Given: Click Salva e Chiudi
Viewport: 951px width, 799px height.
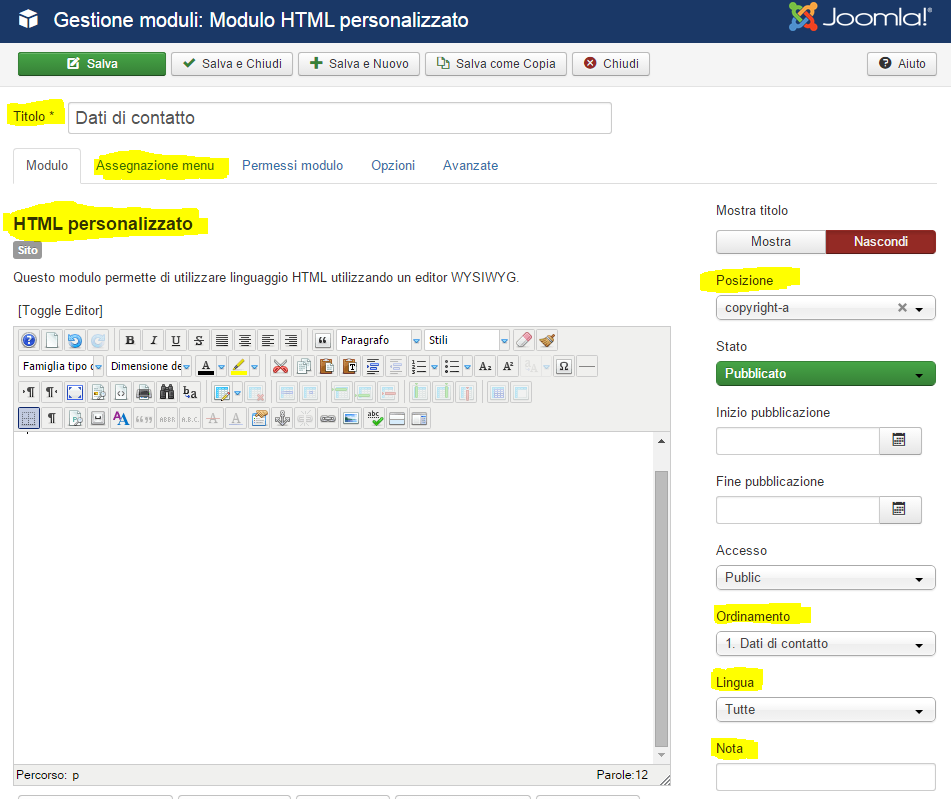Looking at the screenshot, I should coord(231,63).
